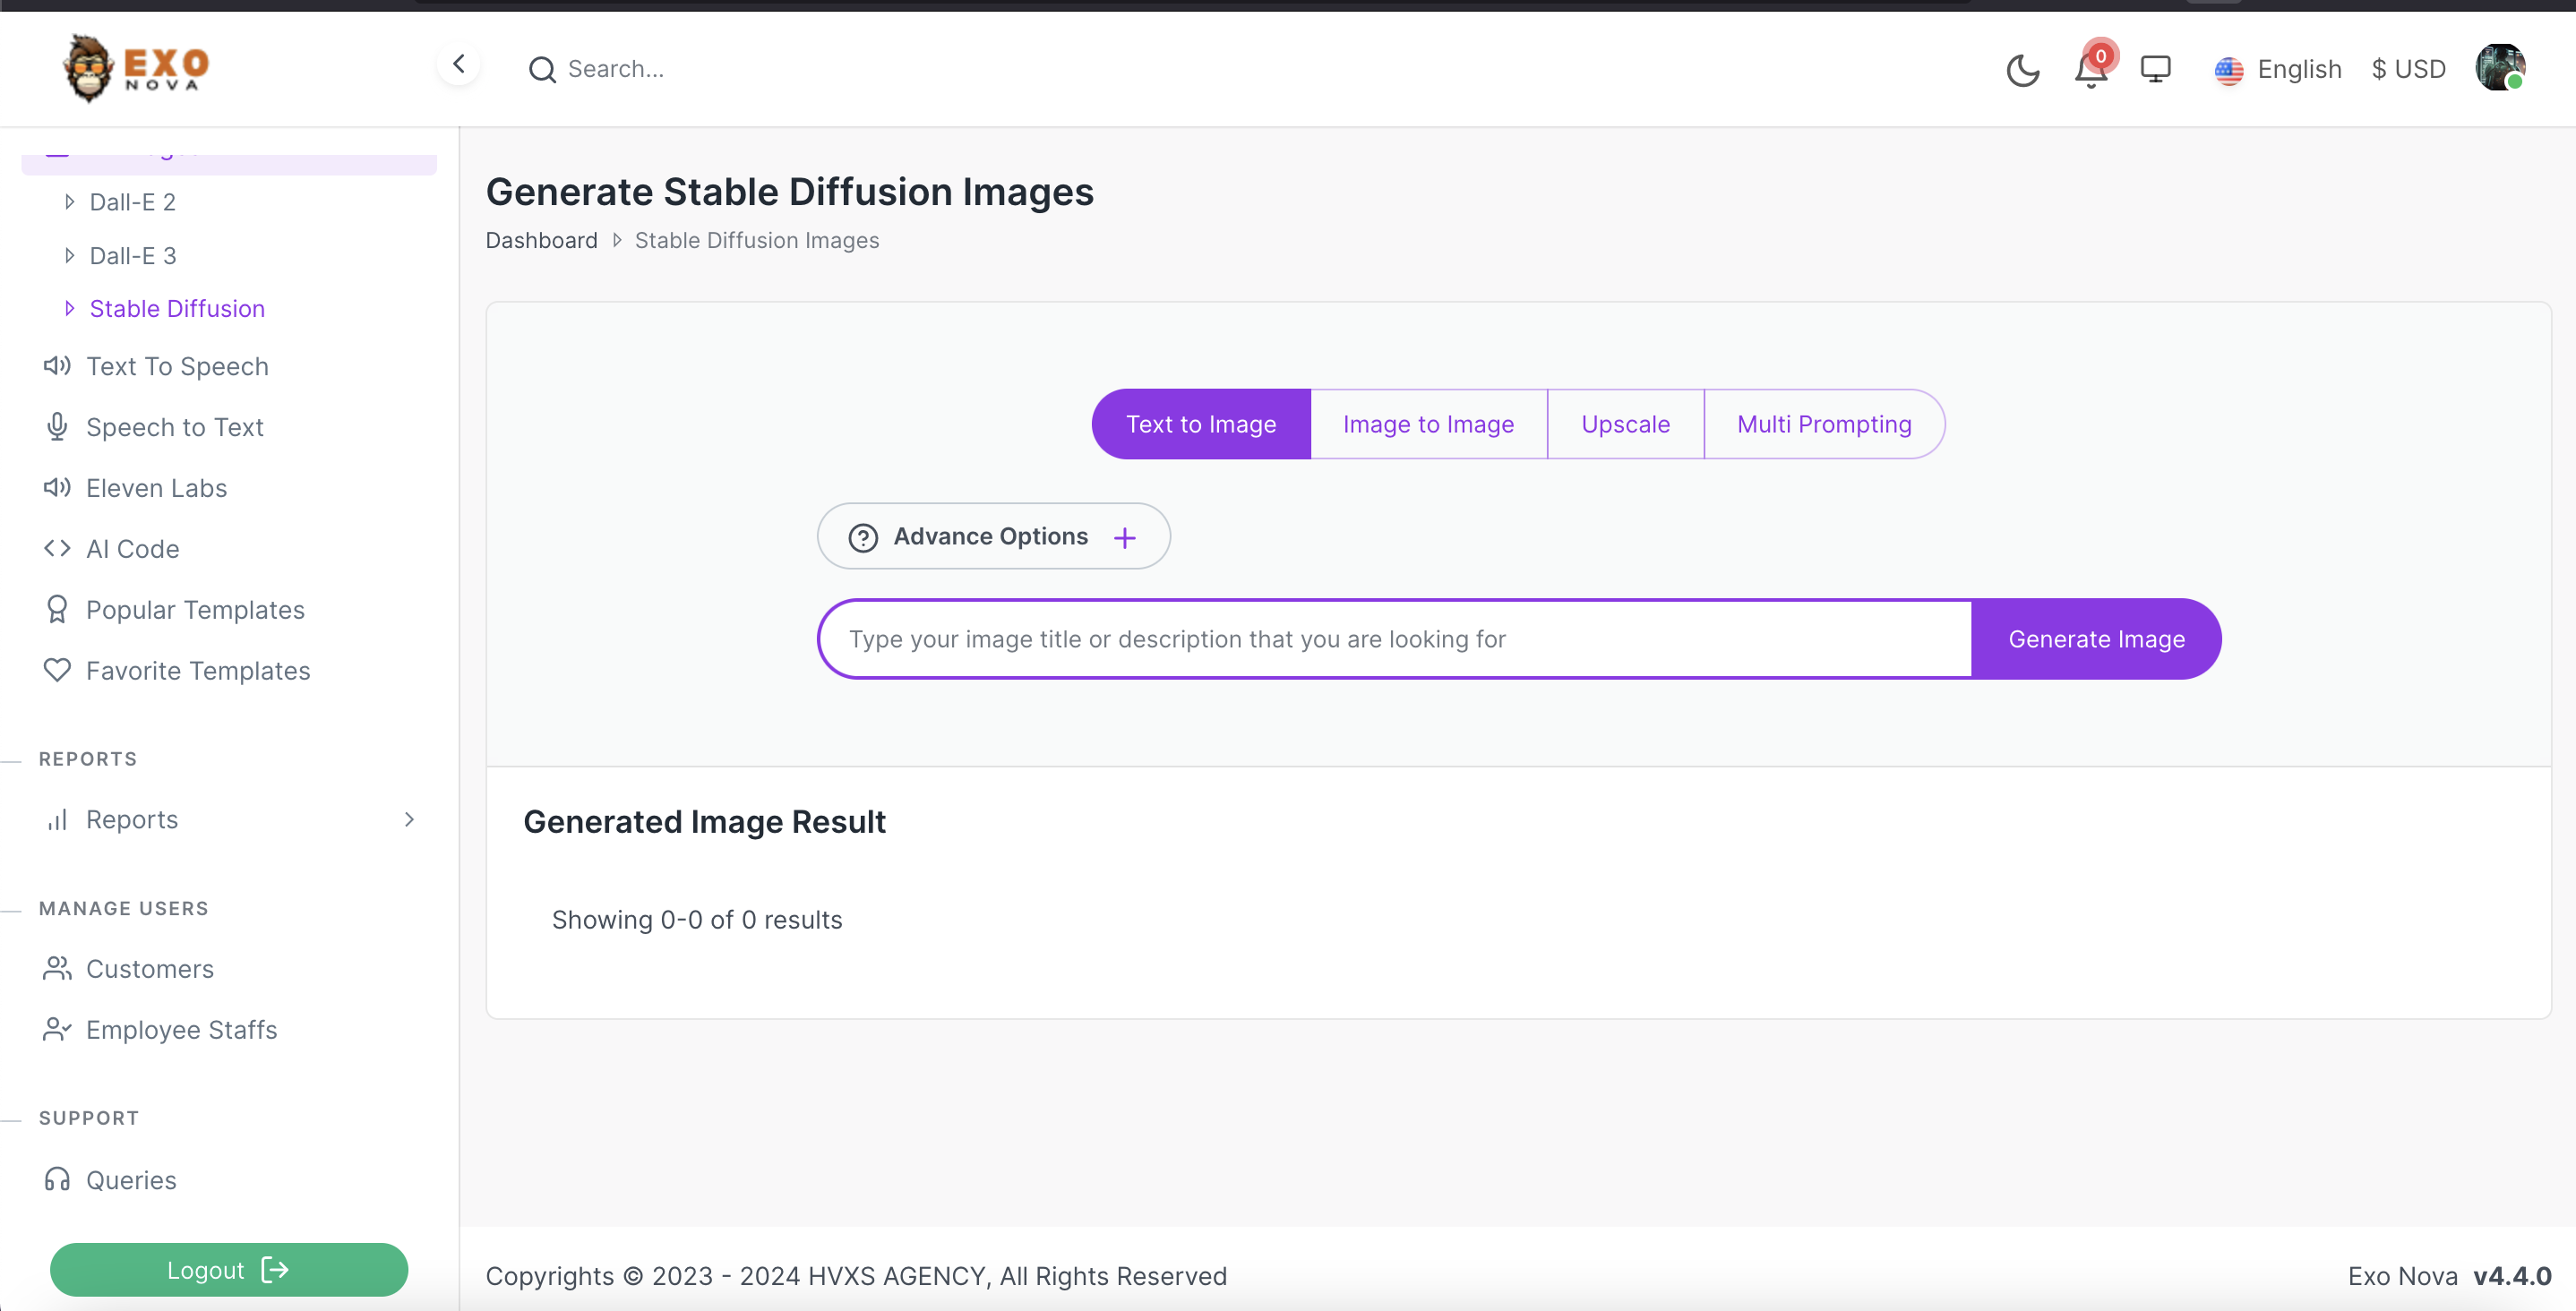Screen dimensions: 2576x1311
Task: Click the Exo Nova logo
Action: (x=137, y=68)
